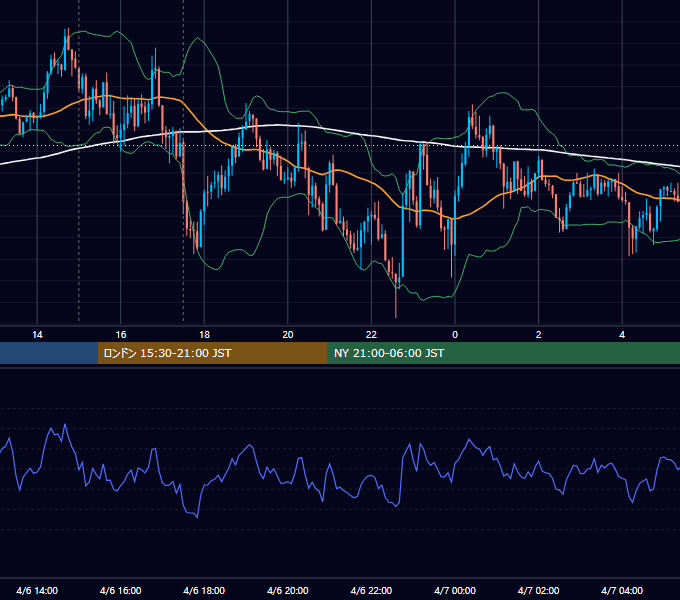Click the 4/6 18:00 label on the lower axis
Screen dimensions: 680x600
[204, 591]
